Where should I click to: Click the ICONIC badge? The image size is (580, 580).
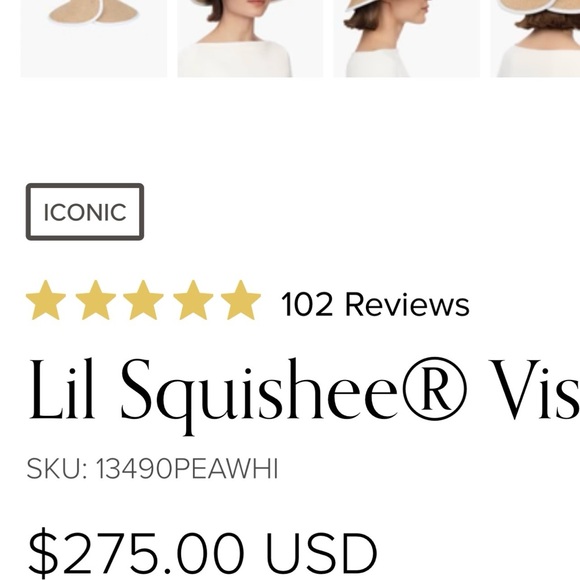[x=85, y=212]
